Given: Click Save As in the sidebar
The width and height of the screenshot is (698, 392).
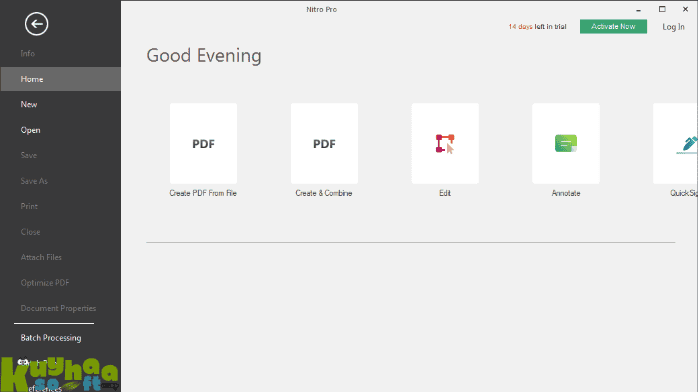Looking at the screenshot, I should [x=34, y=181].
